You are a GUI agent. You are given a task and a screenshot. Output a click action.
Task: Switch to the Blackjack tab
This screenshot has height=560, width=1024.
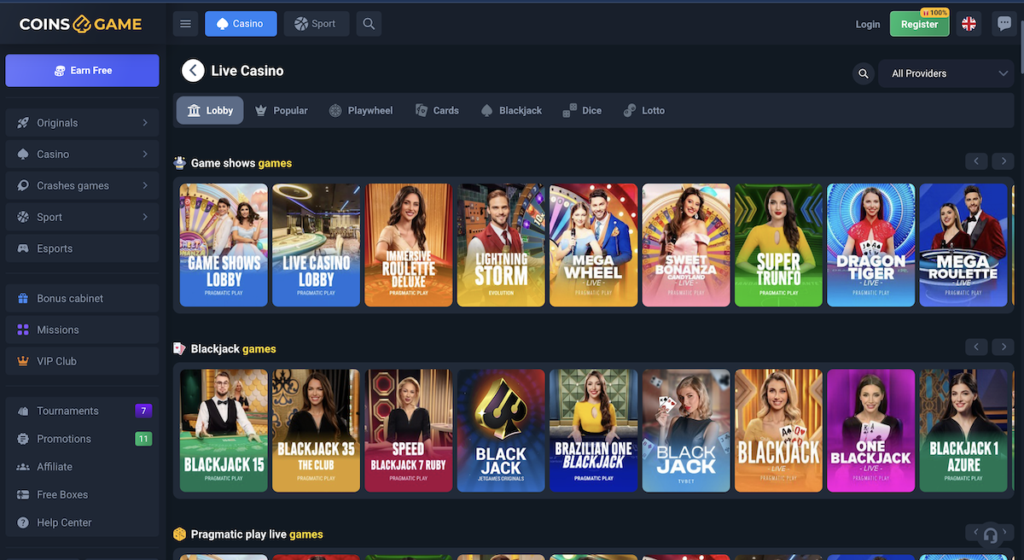tap(511, 110)
